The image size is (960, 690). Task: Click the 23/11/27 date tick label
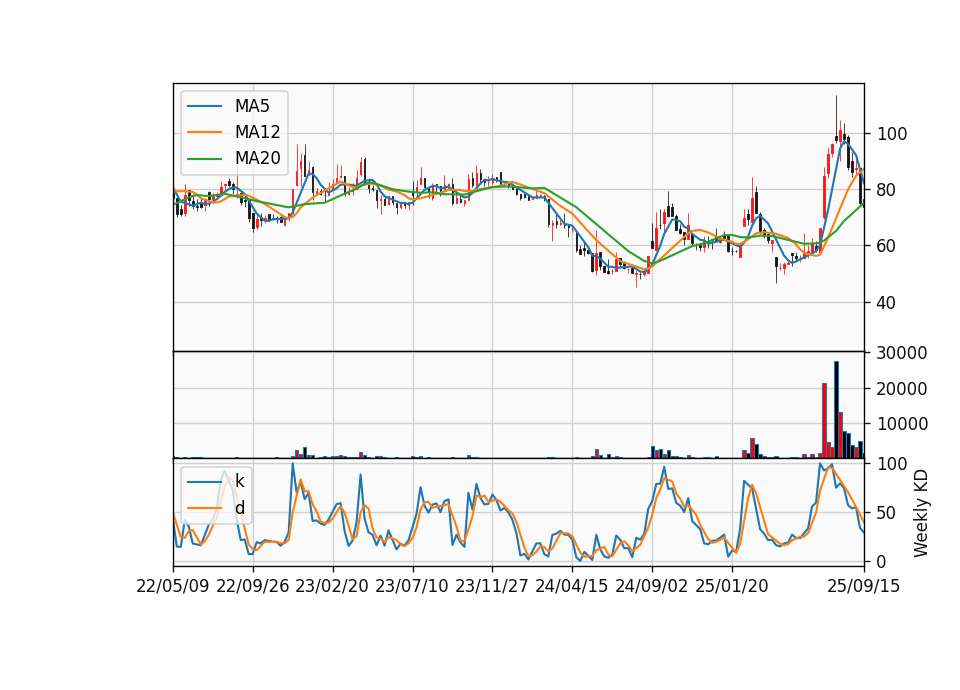click(492, 586)
